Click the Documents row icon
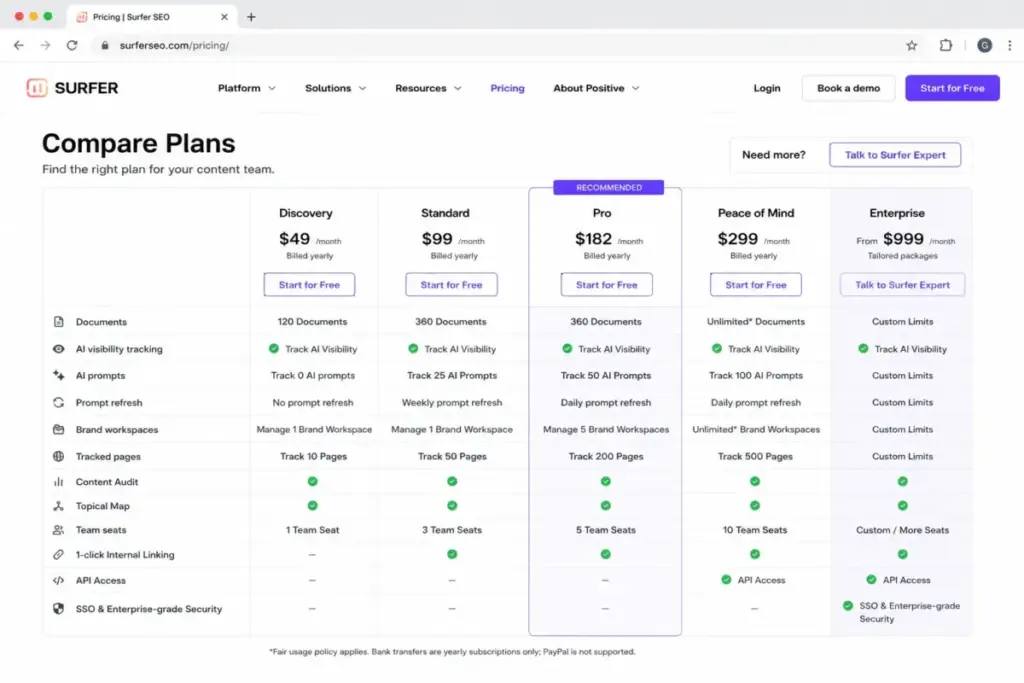Image resolution: width=1024 pixels, height=683 pixels. tap(59, 321)
